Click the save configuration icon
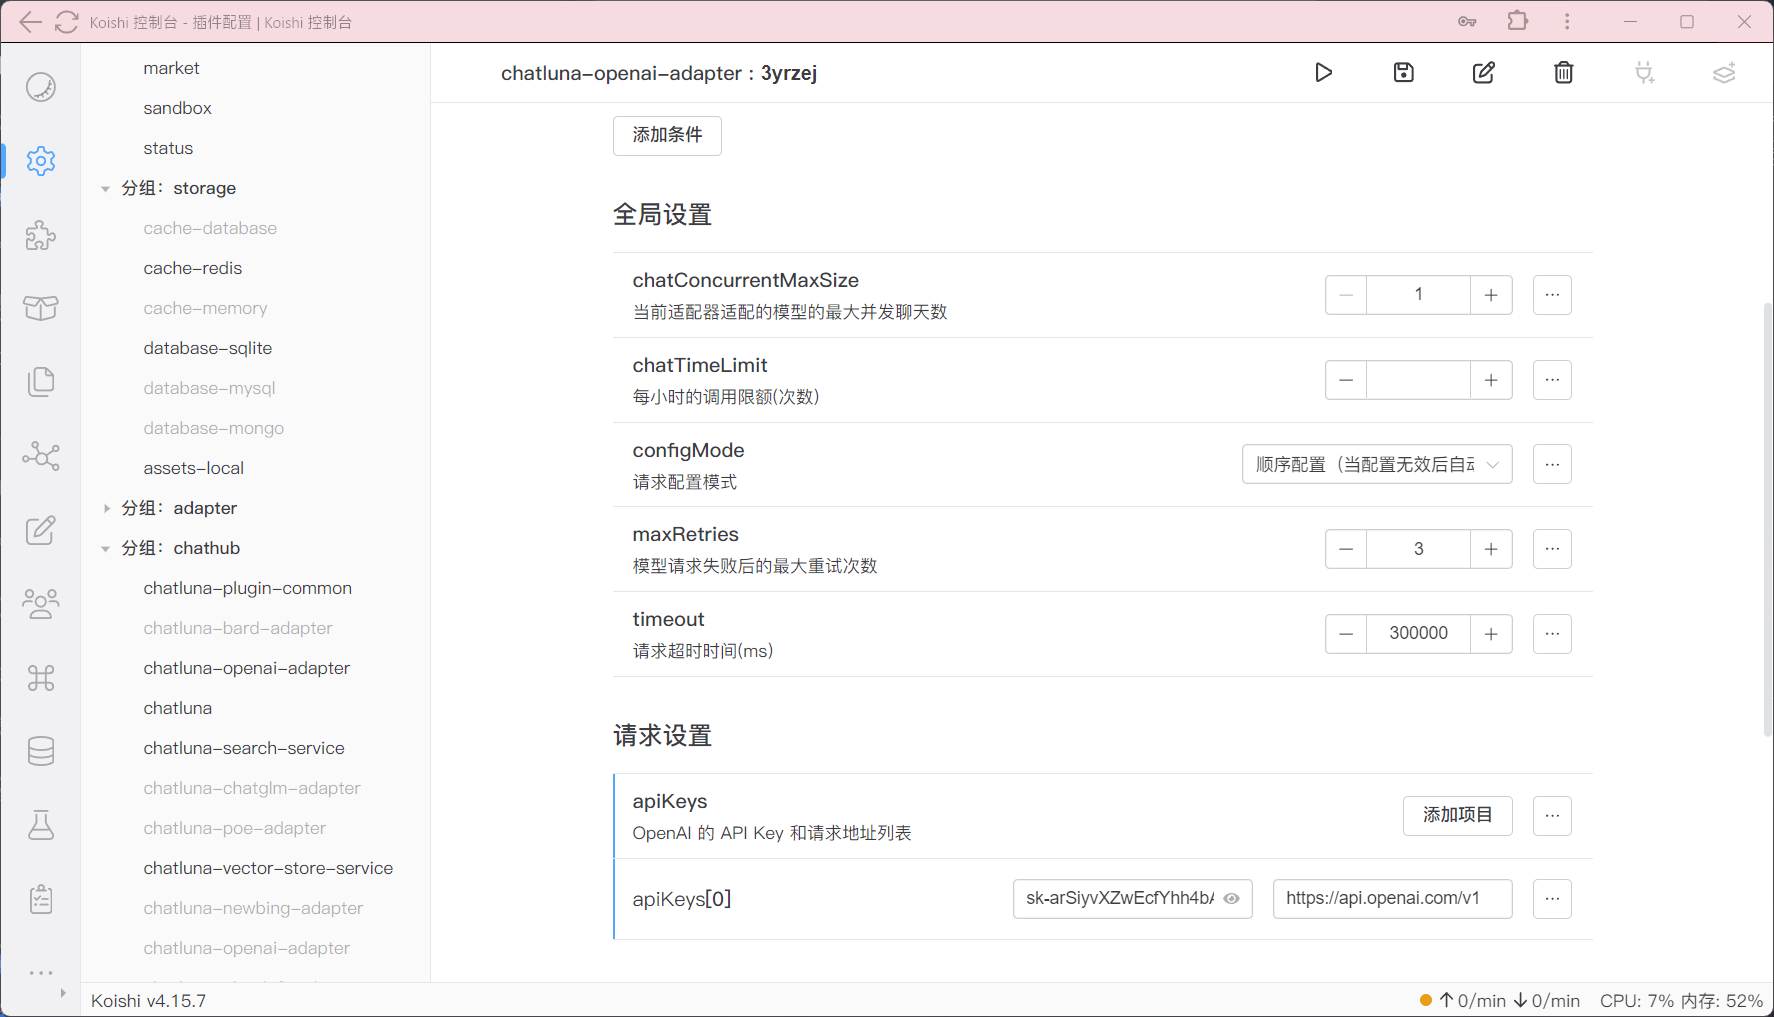 pos(1403,73)
